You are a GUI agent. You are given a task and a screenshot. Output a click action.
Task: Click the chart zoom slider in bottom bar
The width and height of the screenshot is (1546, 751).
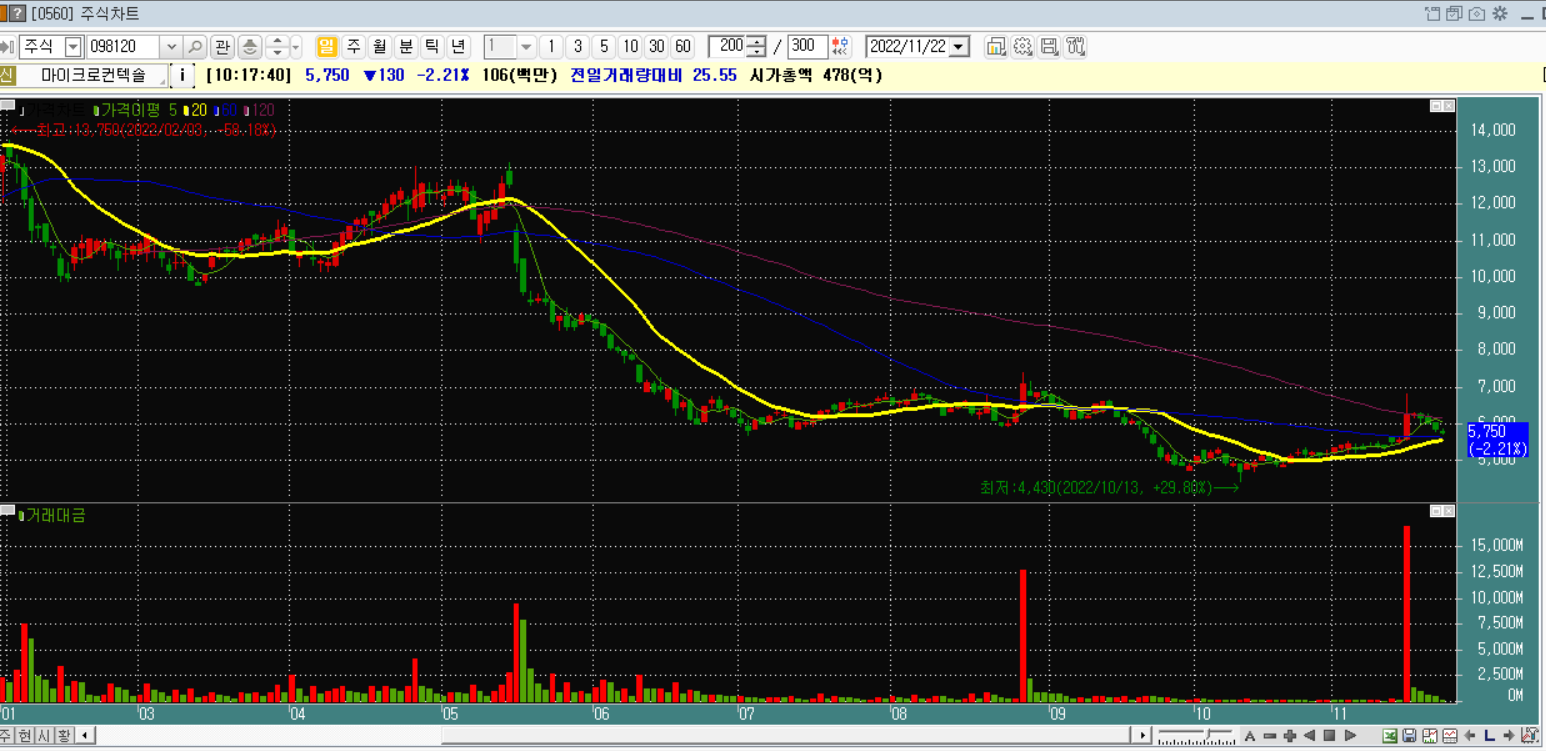(x=1196, y=736)
